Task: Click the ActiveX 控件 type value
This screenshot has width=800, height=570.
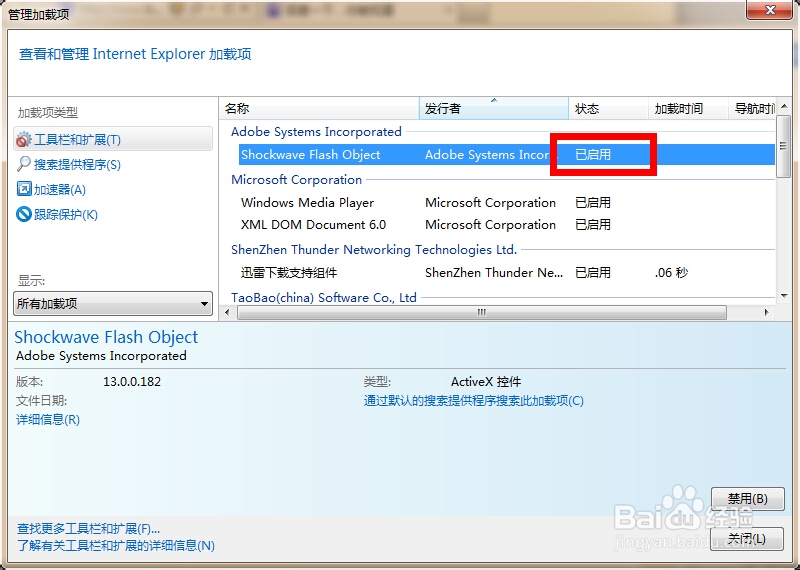Action: [486, 382]
